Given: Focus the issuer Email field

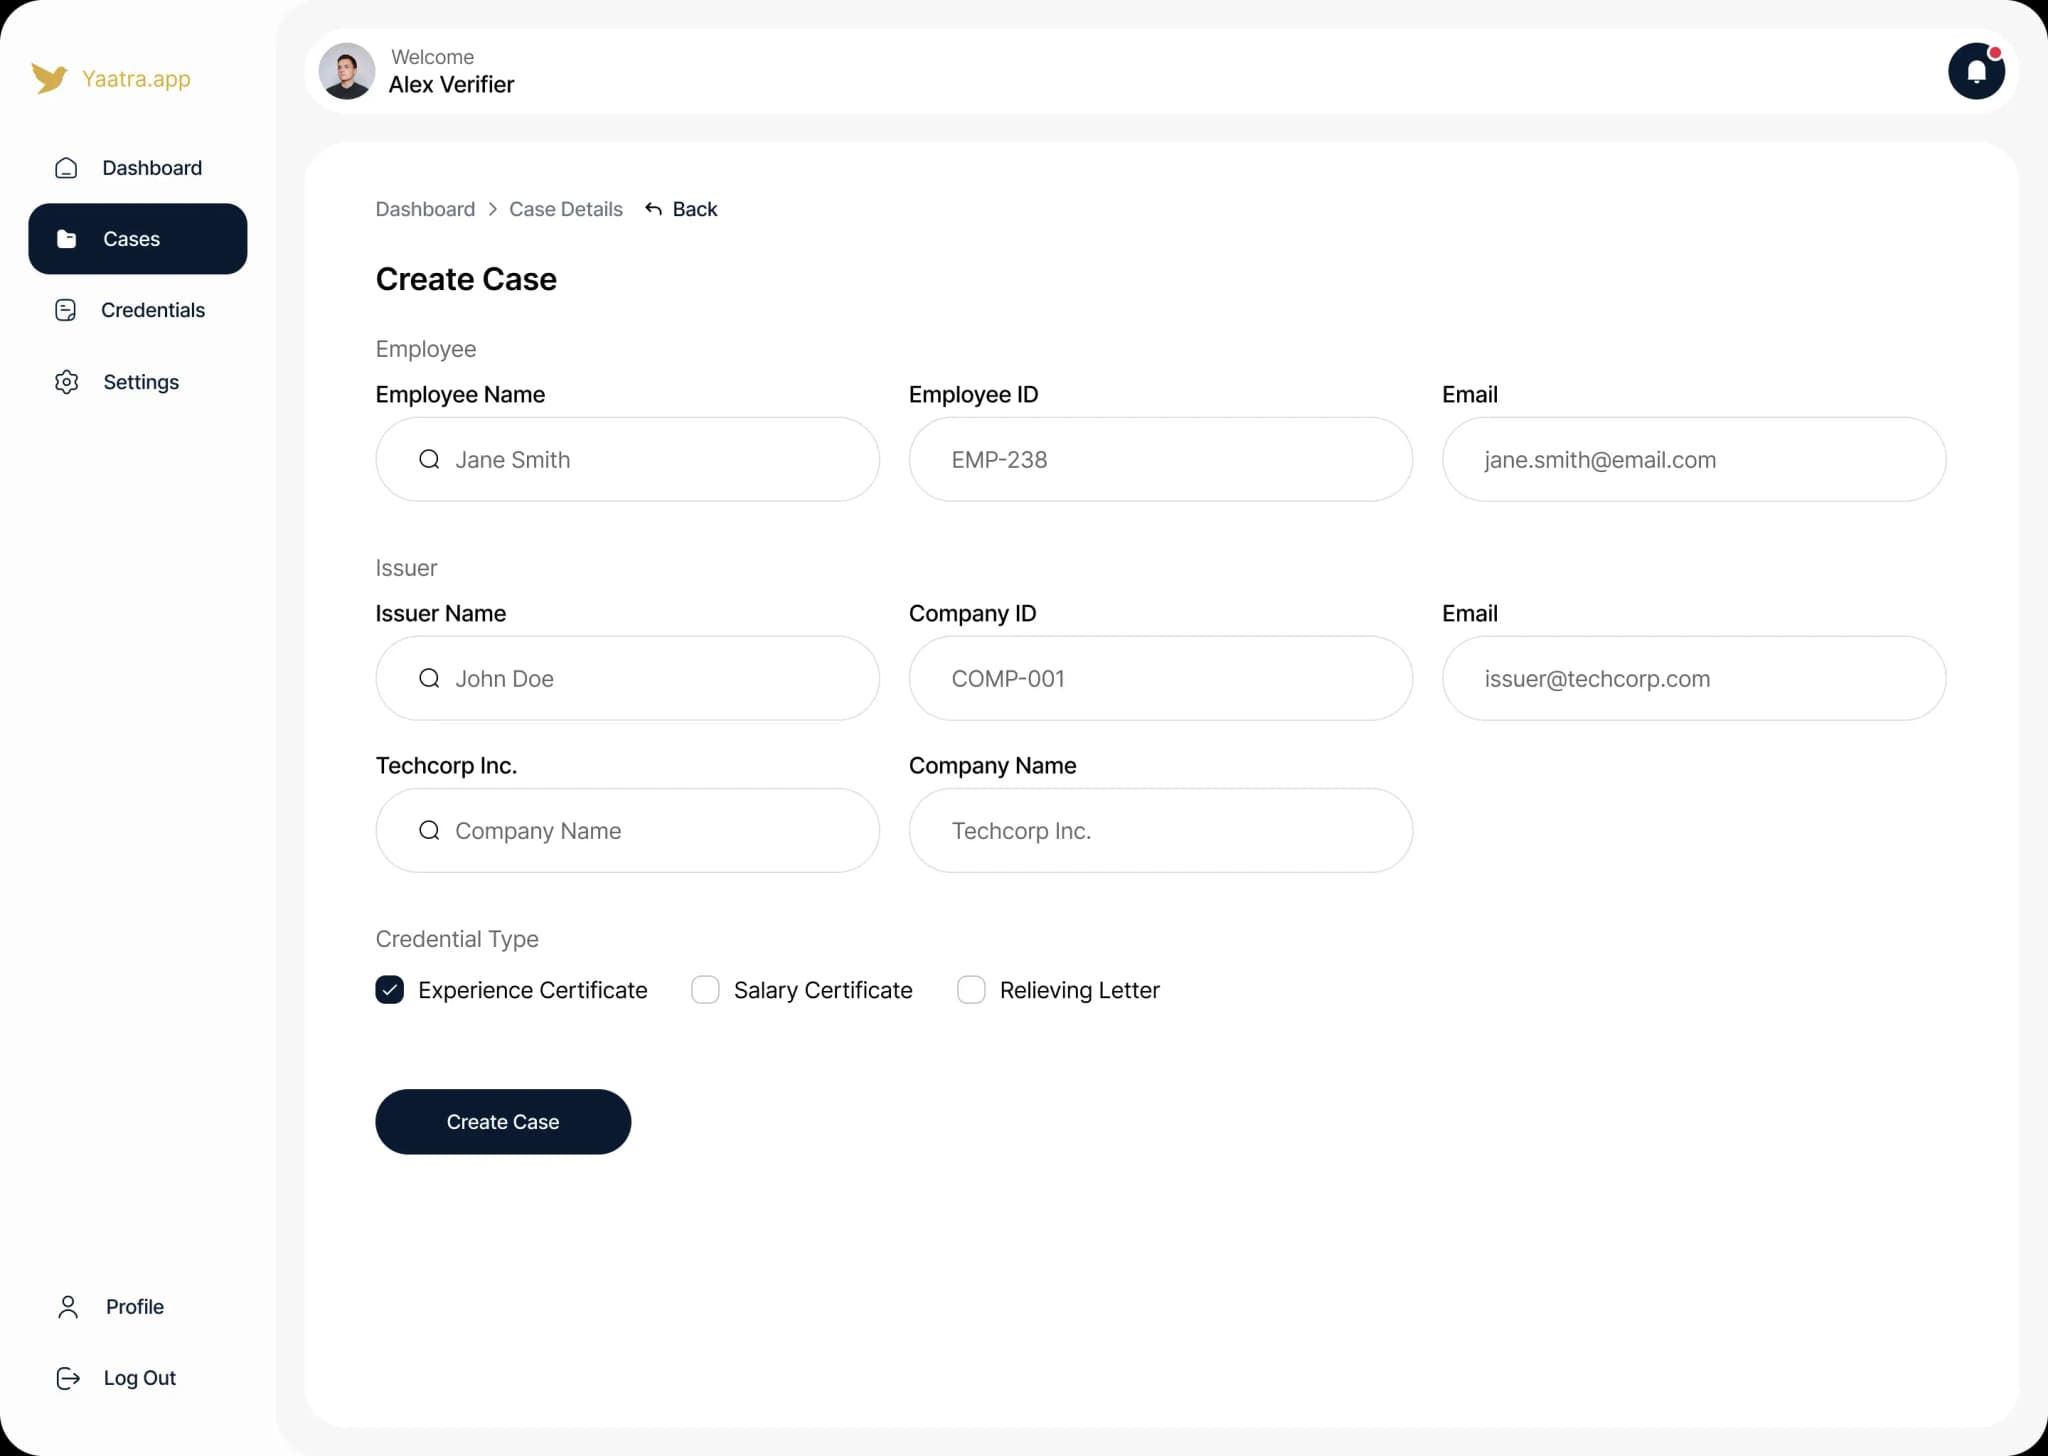Looking at the screenshot, I should [x=1694, y=678].
